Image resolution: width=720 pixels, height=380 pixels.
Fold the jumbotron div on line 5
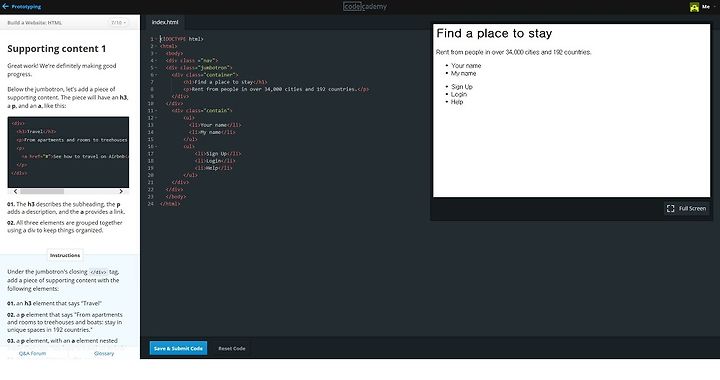coord(155,68)
